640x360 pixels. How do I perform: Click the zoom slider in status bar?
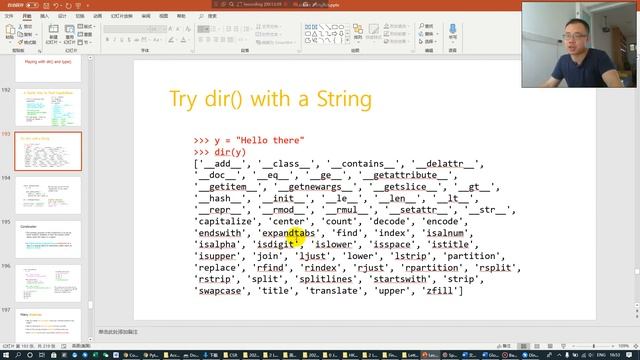click(594, 346)
